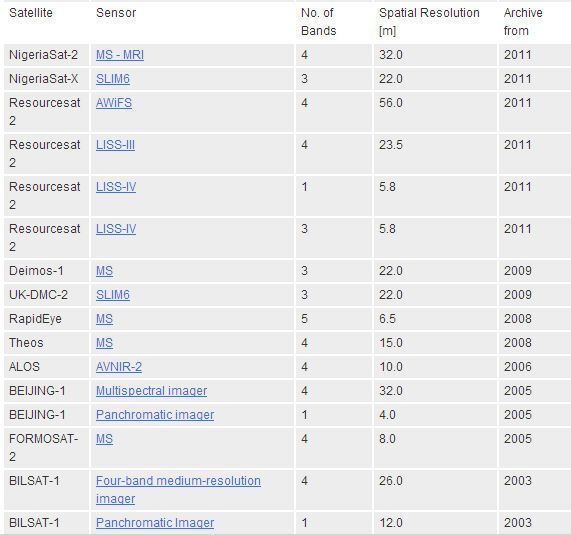Click the FORMOSAT-2 MS sensor link
Viewport: 571px width, 535px height.
[x=105, y=439]
